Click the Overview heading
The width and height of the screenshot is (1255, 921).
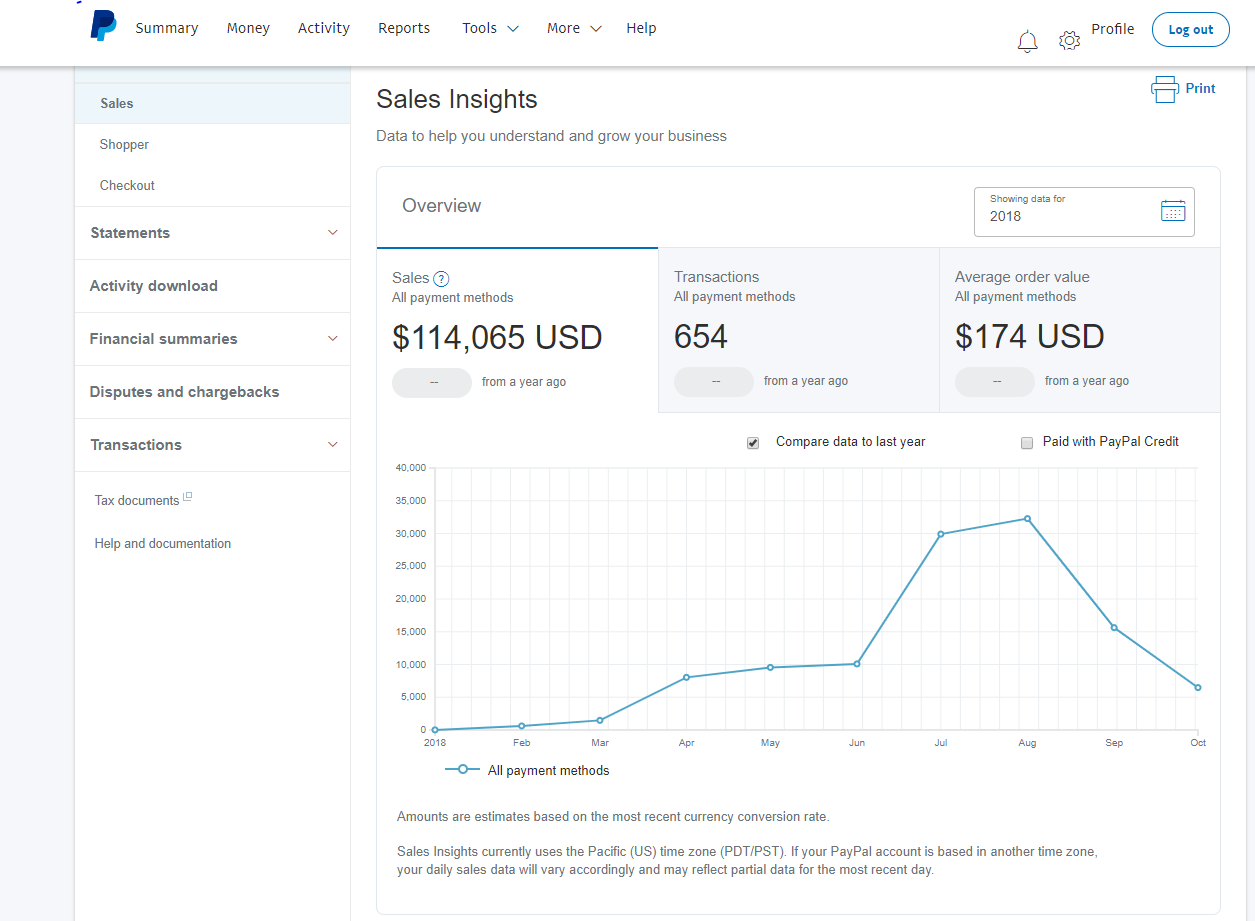pyautogui.click(x=442, y=205)
